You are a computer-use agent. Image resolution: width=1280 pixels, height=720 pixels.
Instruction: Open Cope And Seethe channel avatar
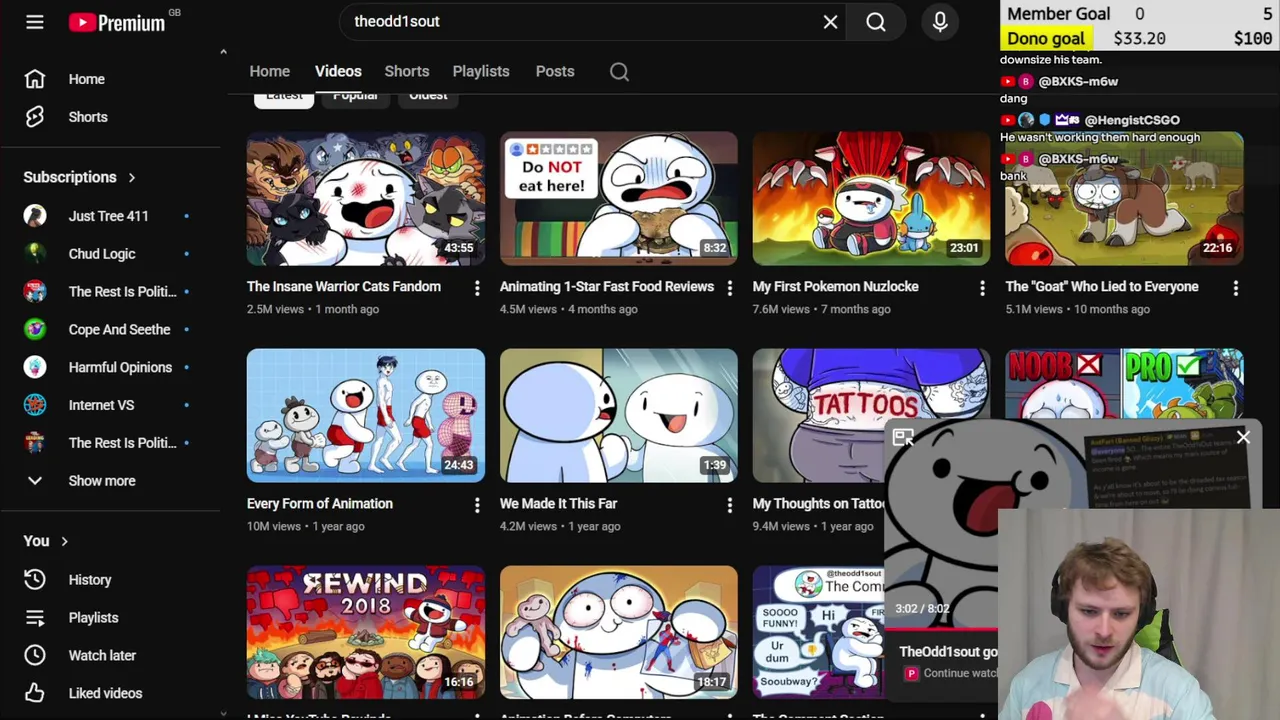tap(35, 329)
